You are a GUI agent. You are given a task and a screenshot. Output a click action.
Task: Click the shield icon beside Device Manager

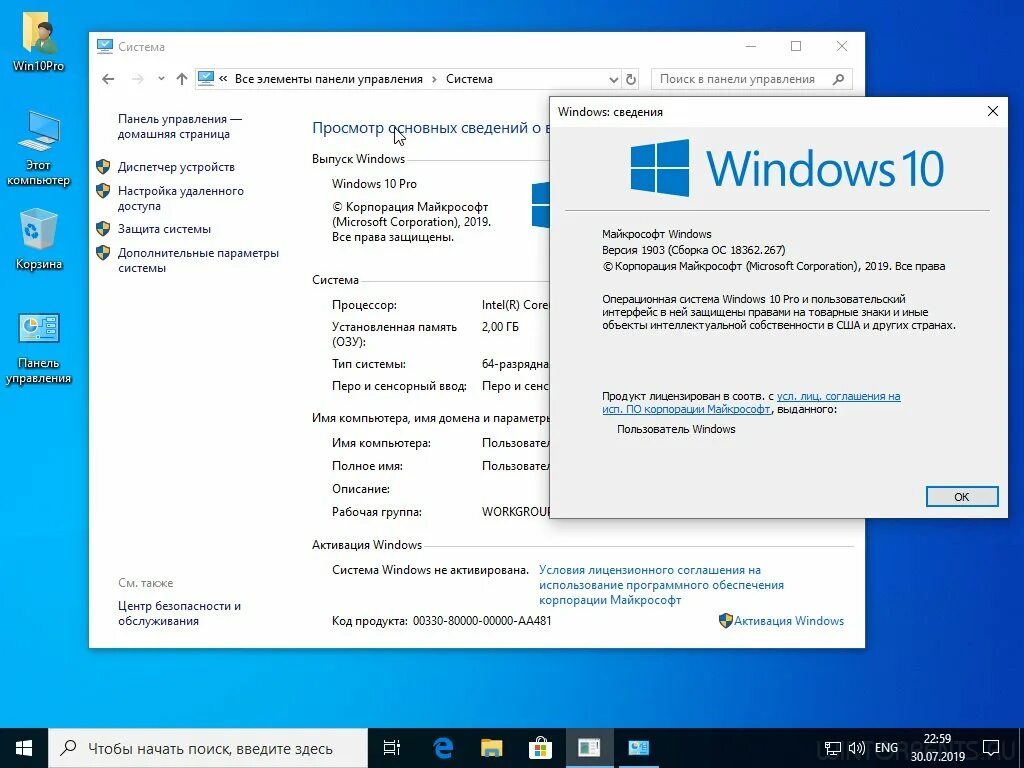click(103, 167)
